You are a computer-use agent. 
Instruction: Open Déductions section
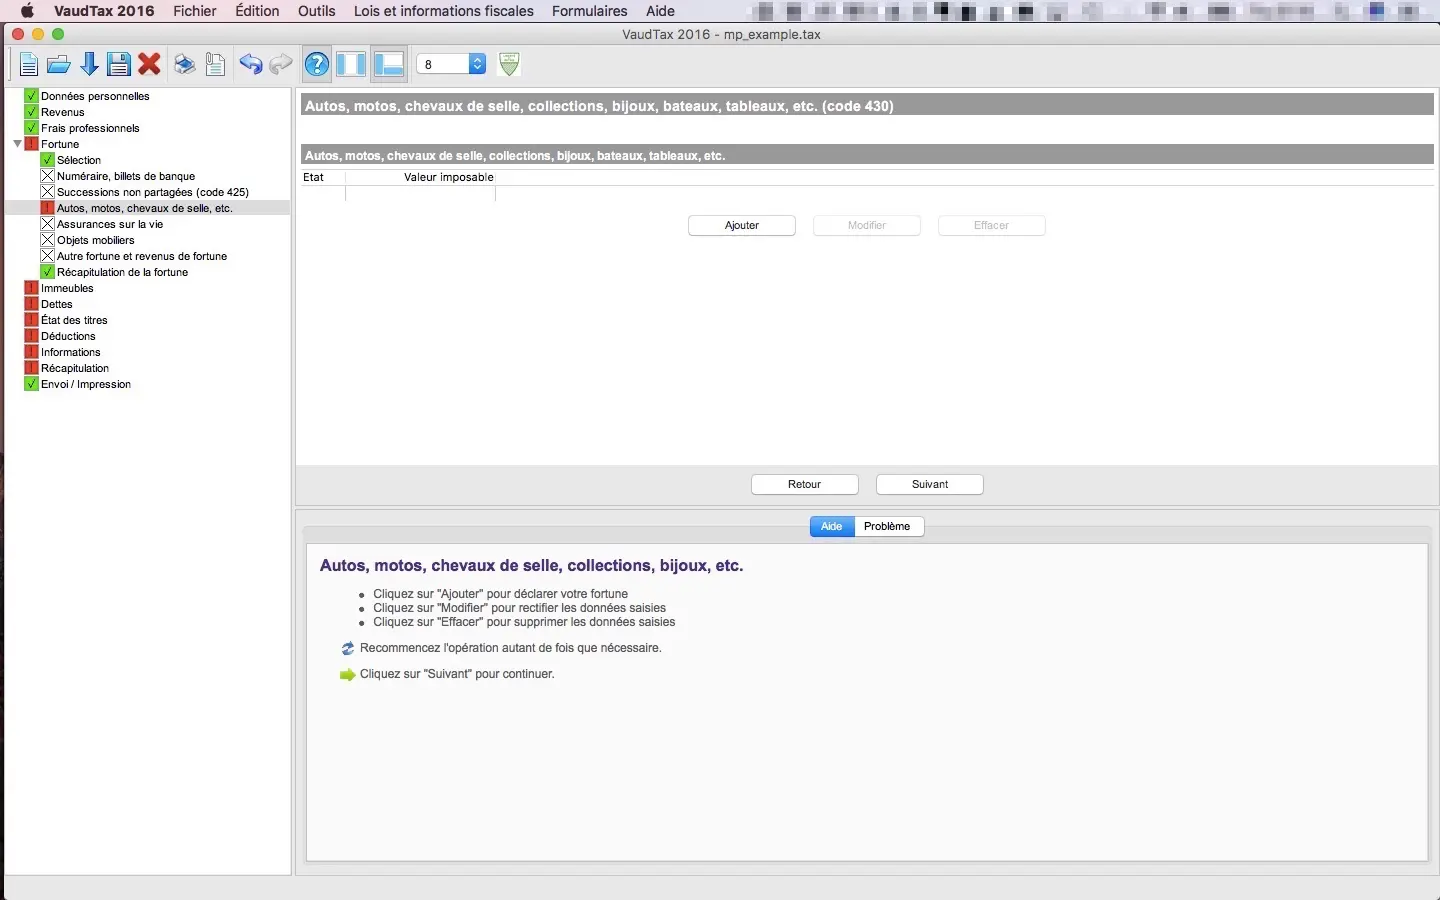pyautogui.click(x=68, y=336)
